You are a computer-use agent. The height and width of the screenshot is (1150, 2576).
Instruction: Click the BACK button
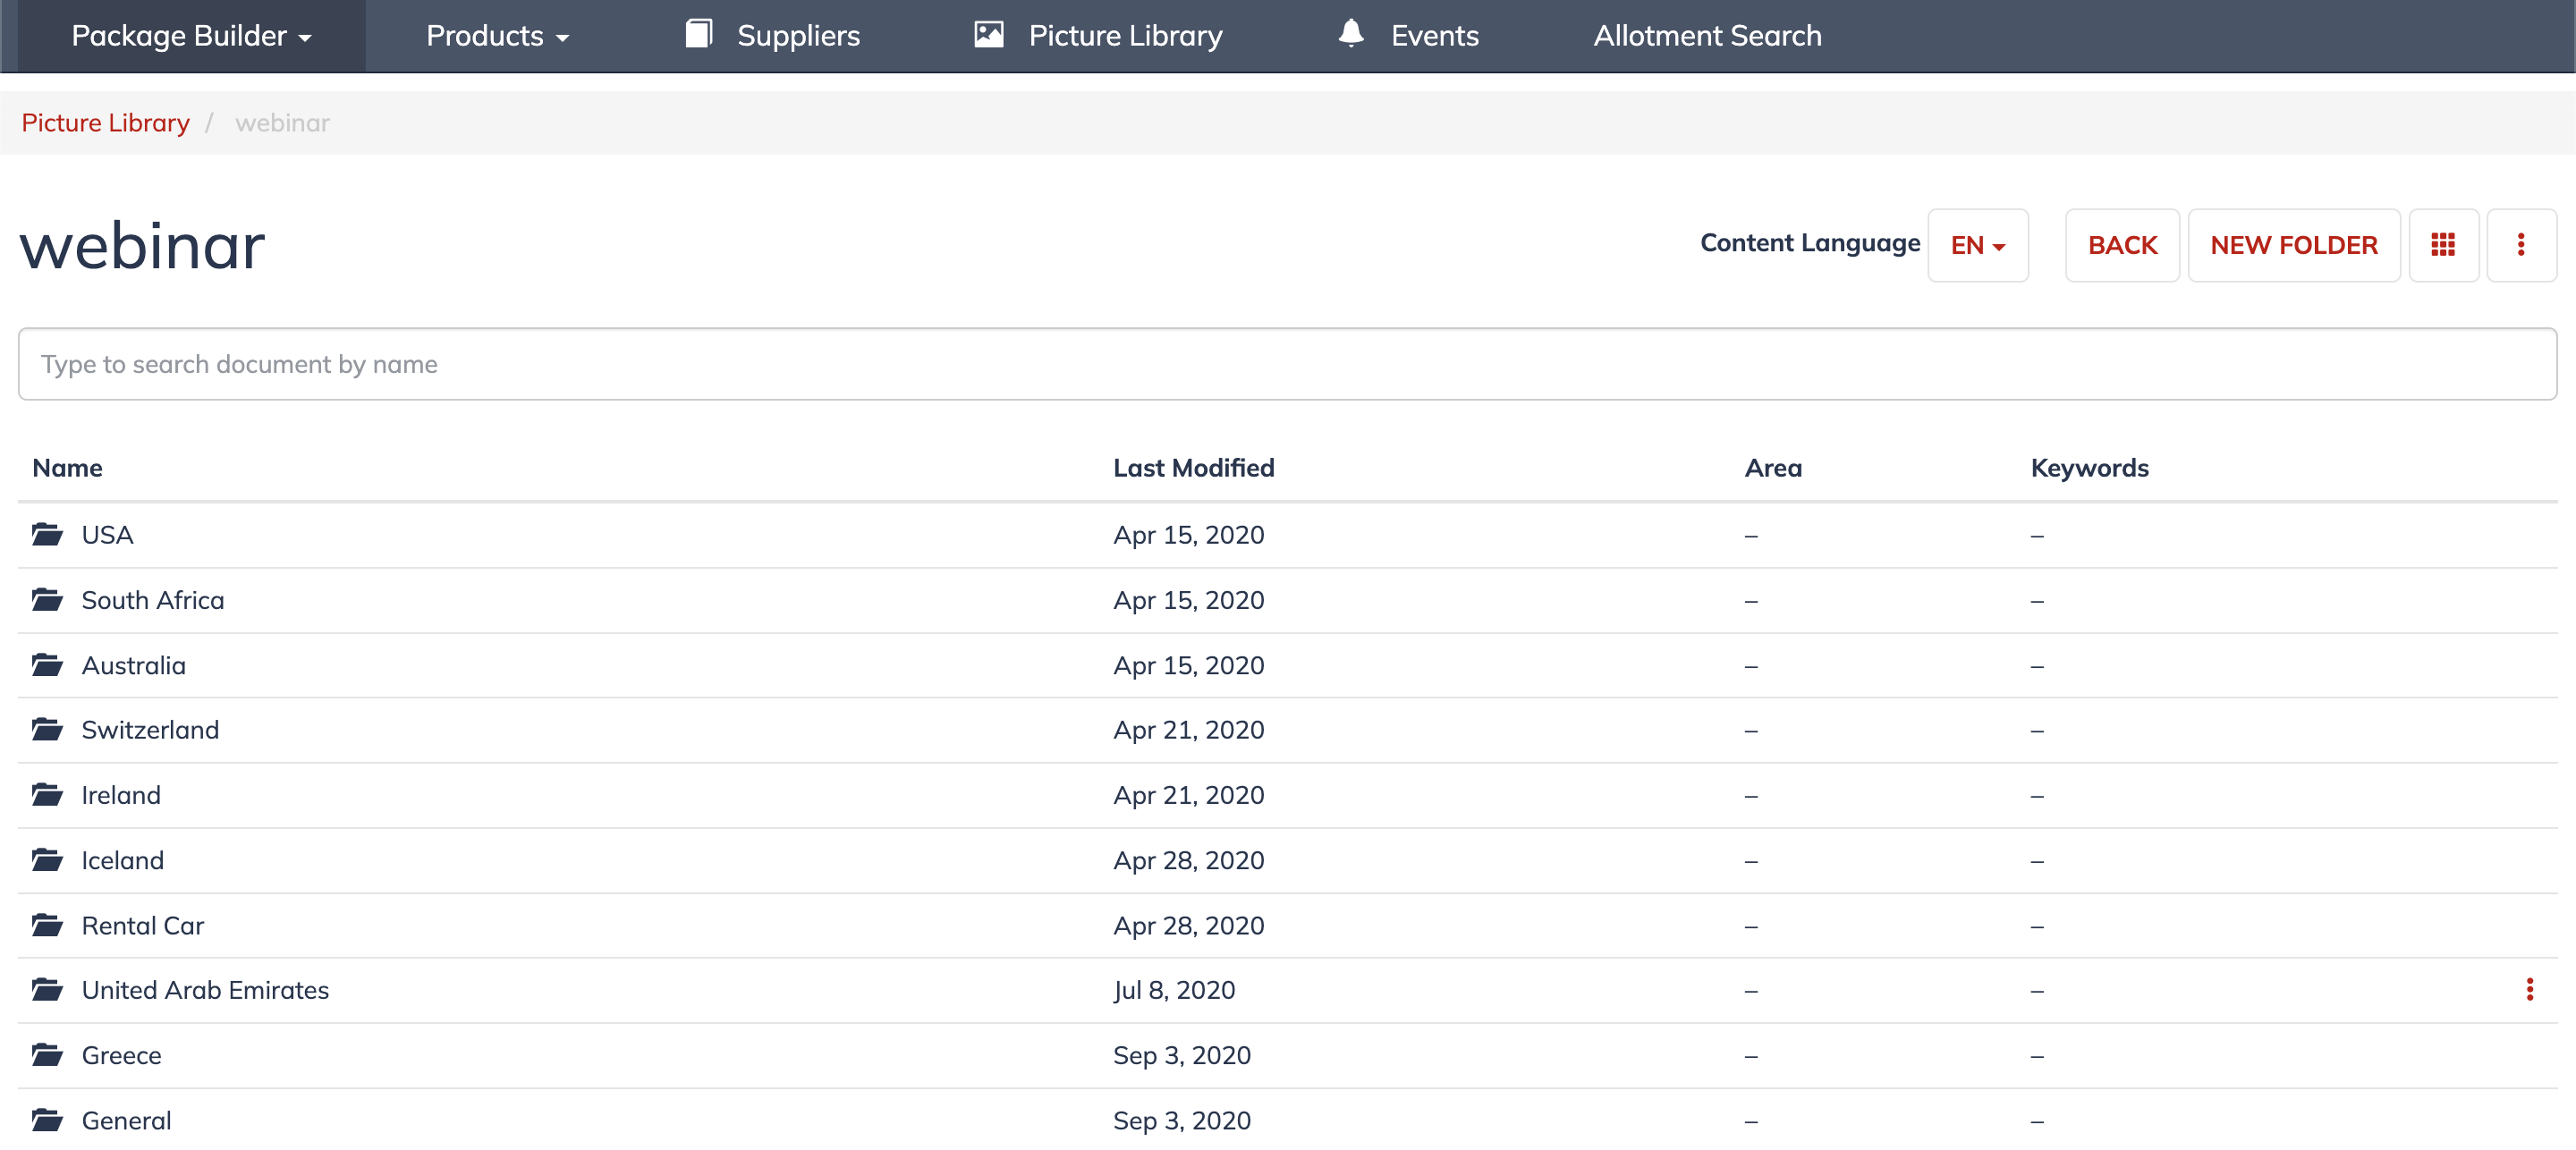tap(2121, 245)
